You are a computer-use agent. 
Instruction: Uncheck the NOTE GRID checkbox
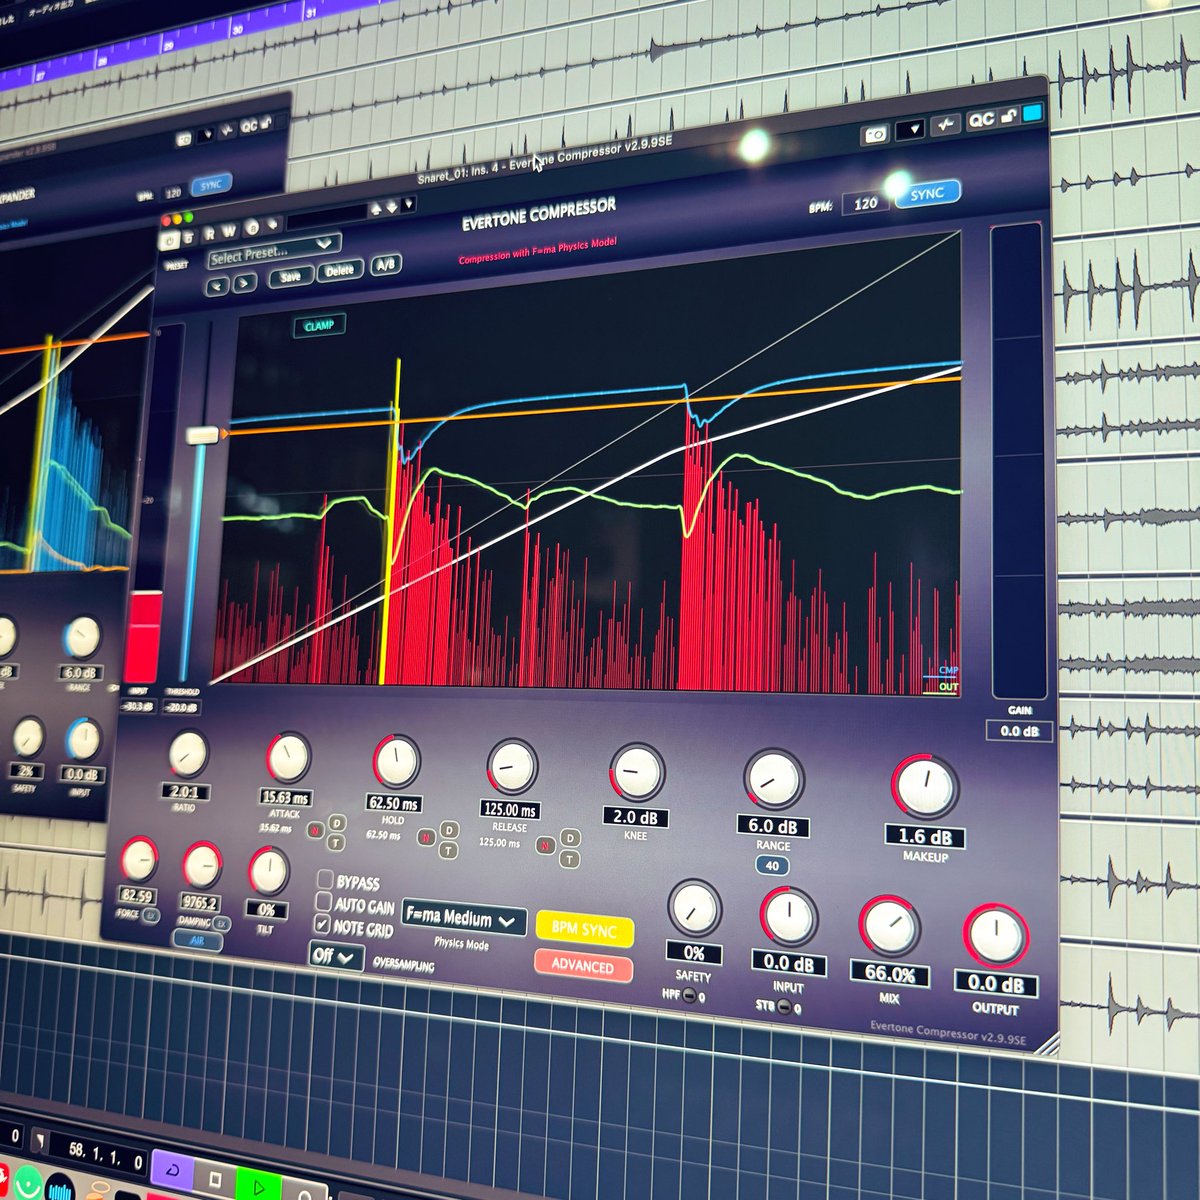pos(322,924)
